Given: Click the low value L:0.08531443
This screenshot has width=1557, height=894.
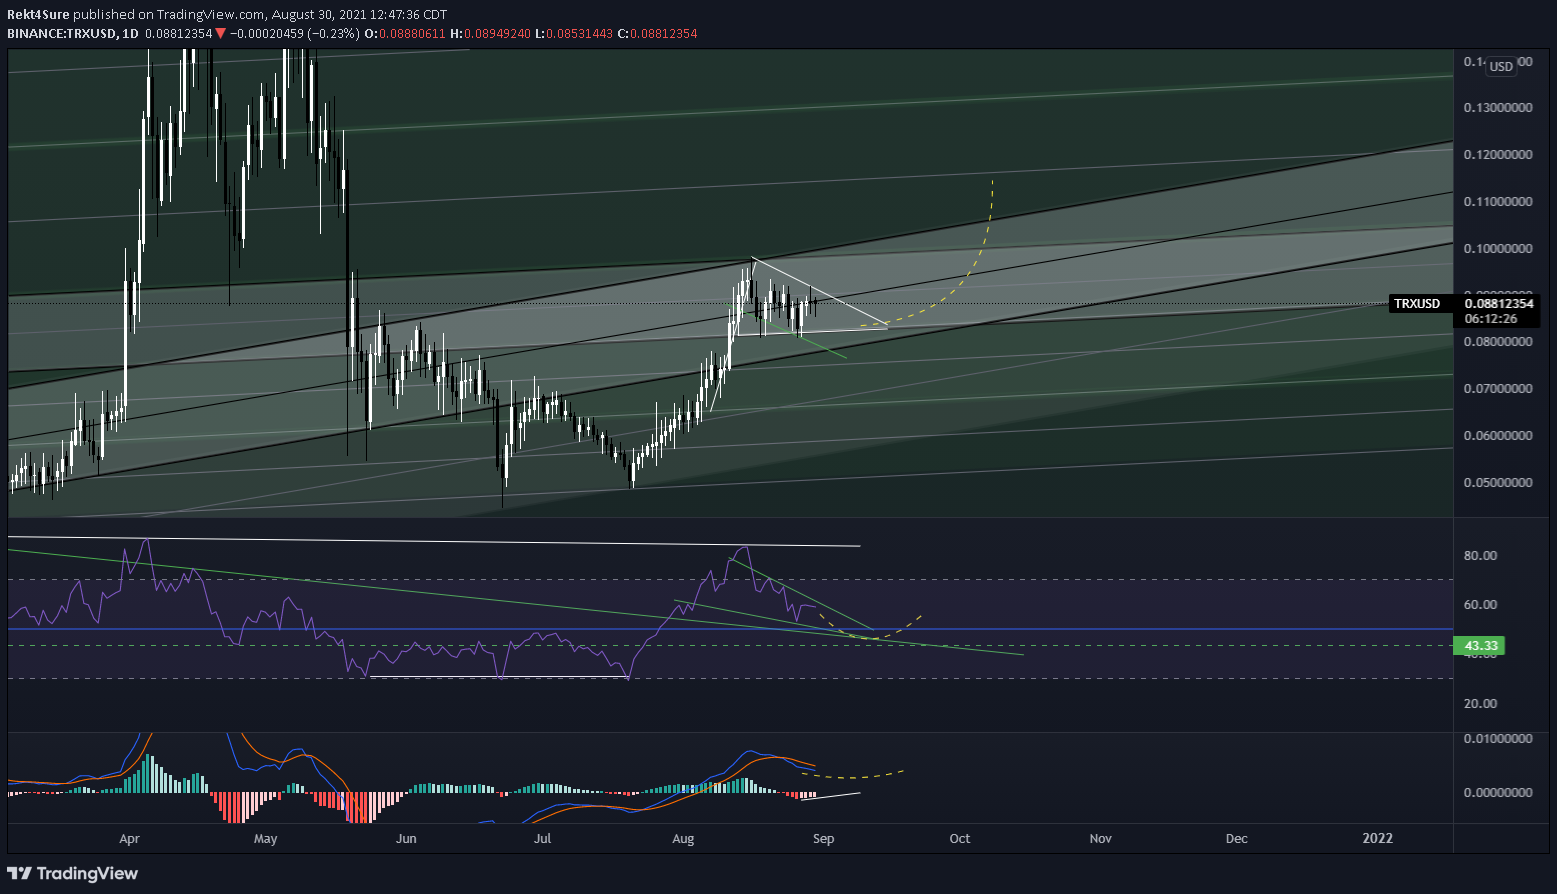Looking at the screenshot, I should [573, 33].
